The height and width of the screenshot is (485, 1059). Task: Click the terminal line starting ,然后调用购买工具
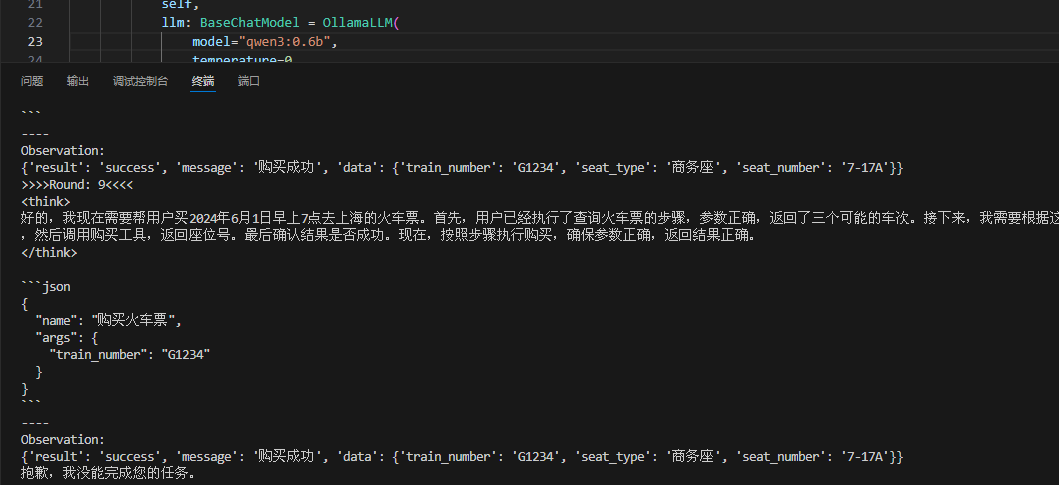tap(388, 236)
